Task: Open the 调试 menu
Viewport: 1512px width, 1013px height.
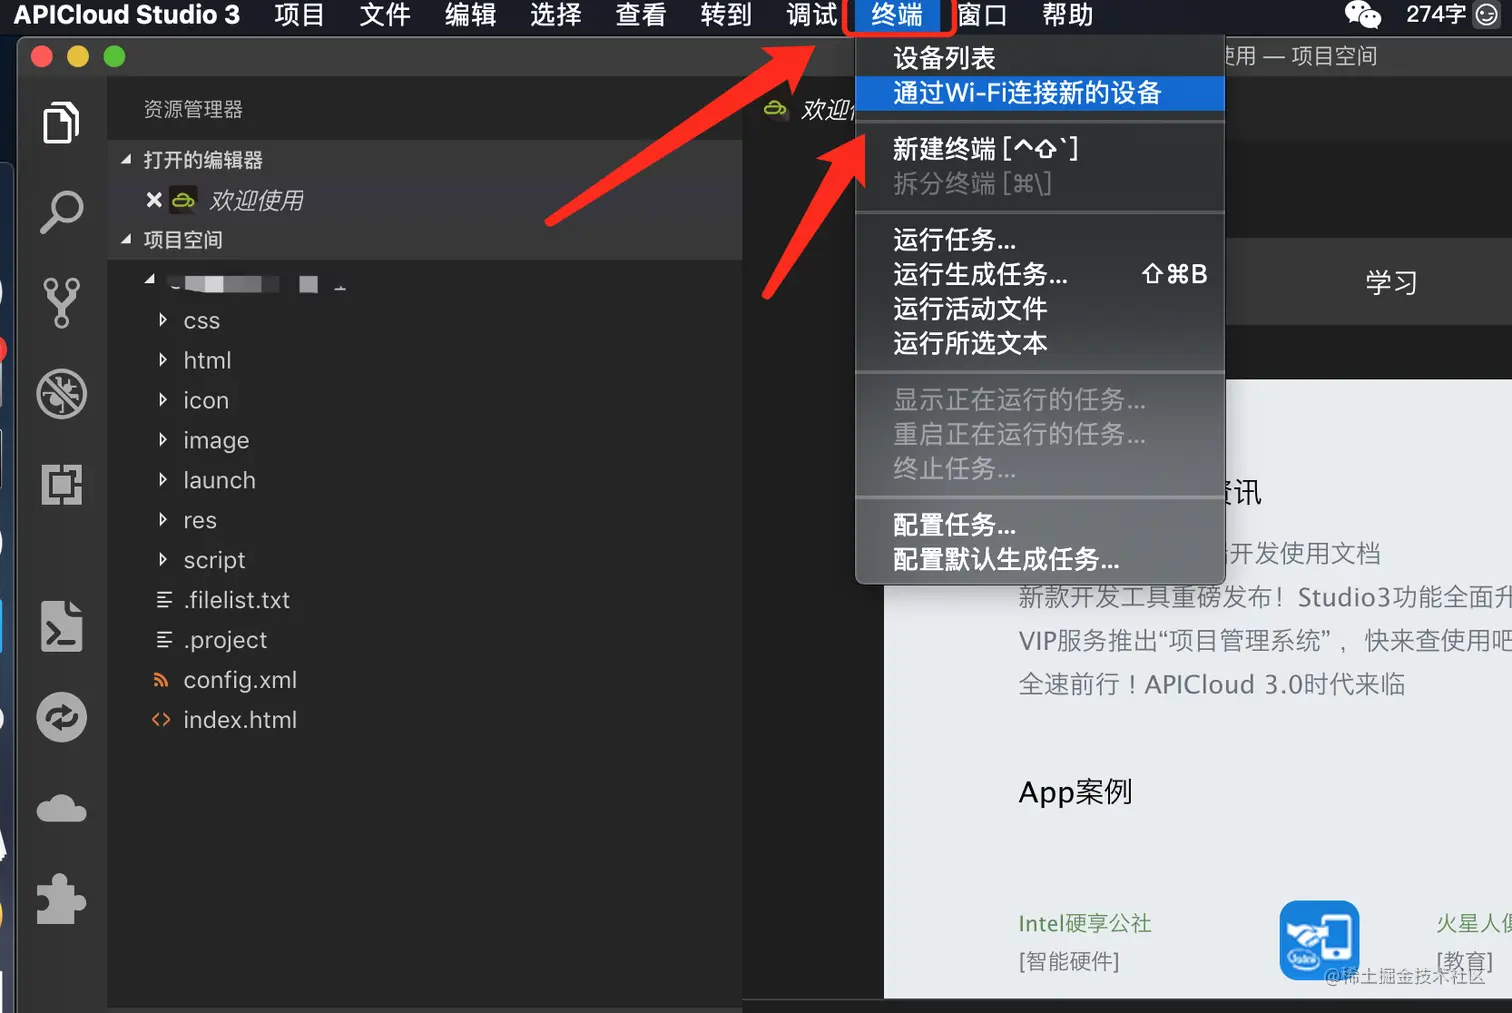Action: (812, 15)
